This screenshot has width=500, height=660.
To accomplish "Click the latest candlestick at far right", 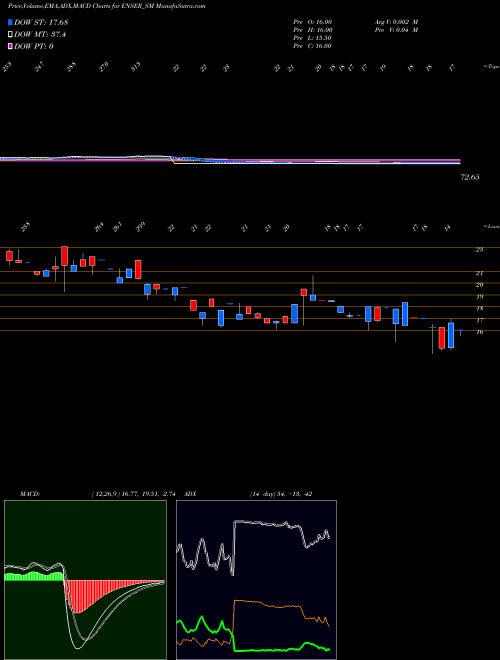I will tap(460, 332).
